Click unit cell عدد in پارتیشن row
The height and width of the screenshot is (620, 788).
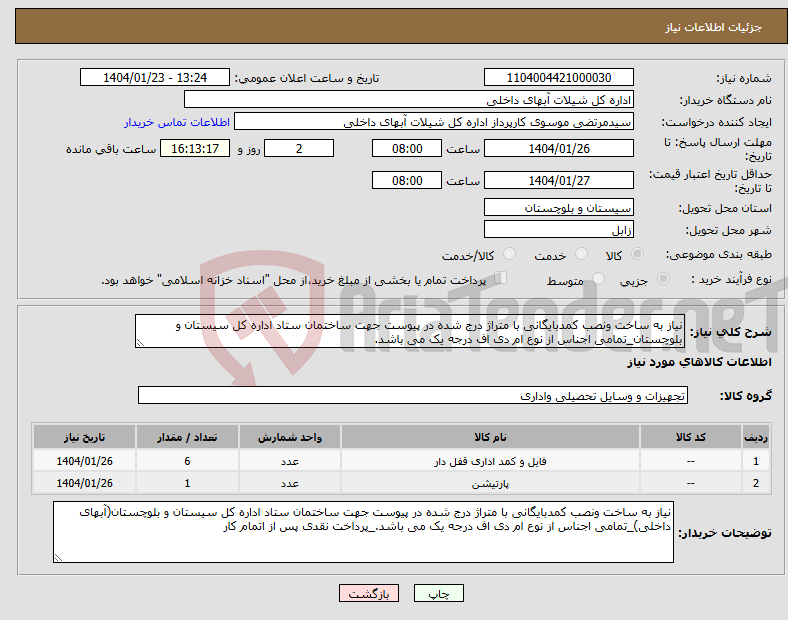(290, 483)
